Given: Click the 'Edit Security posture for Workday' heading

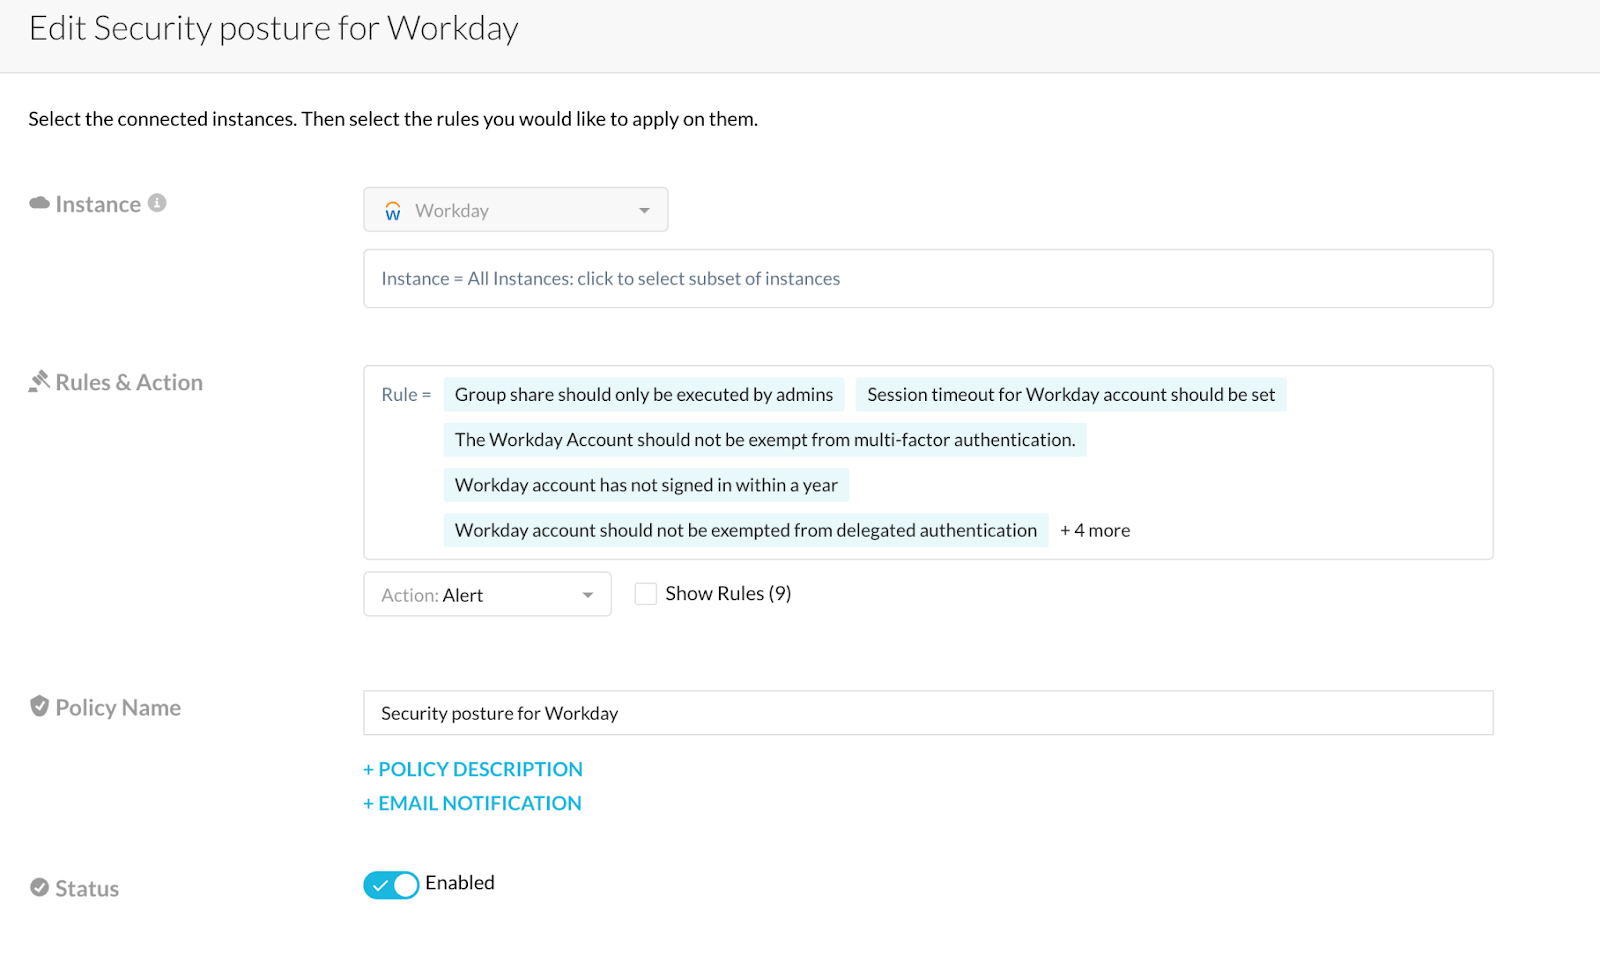Looking at the screenshot, I should click(x=274, y=28).
